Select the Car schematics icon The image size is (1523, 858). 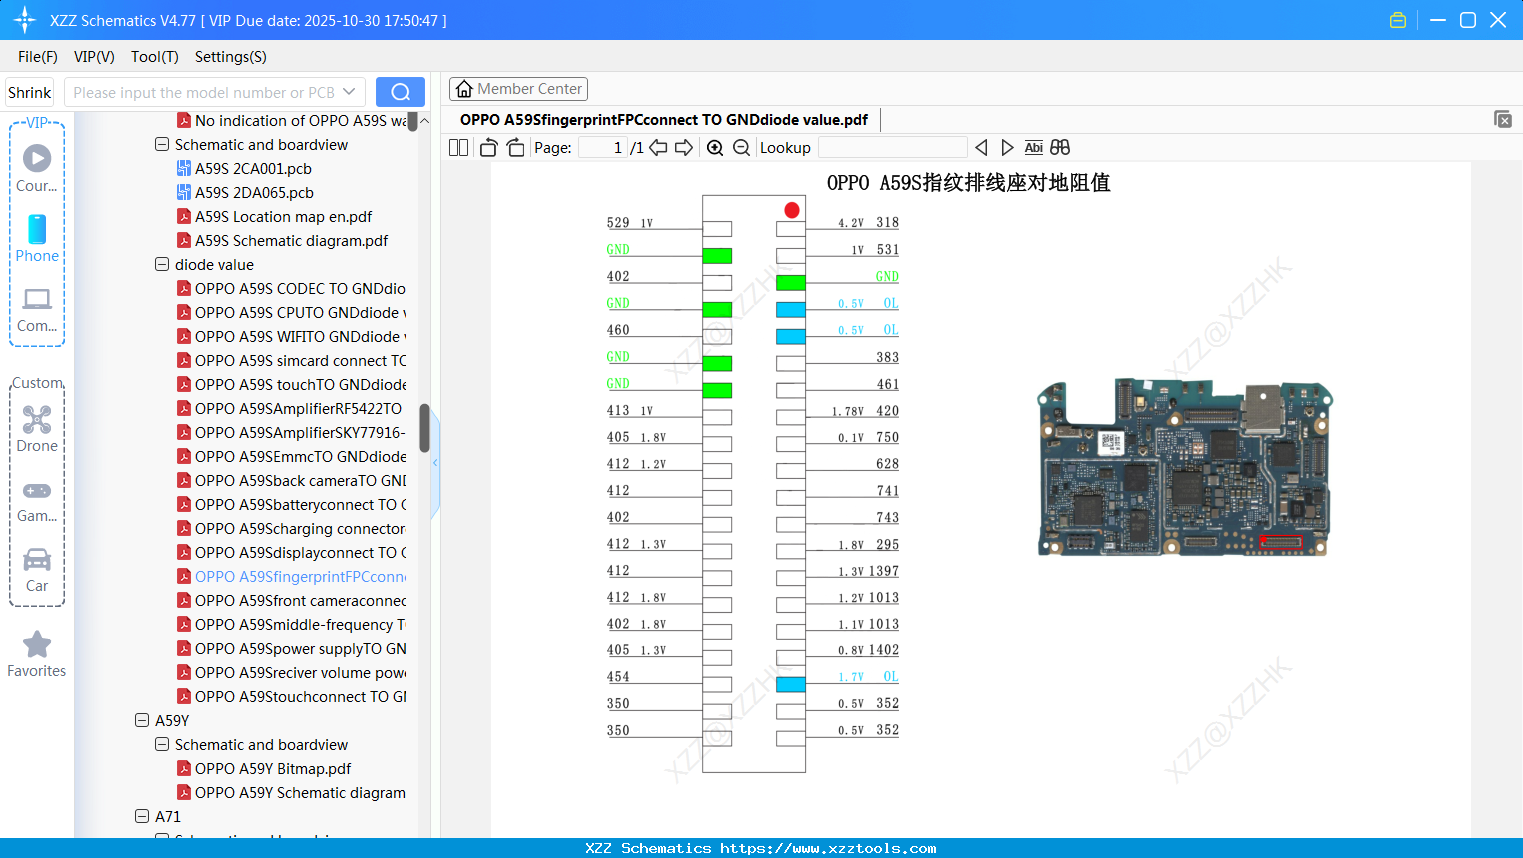click(x=36, y=569)
